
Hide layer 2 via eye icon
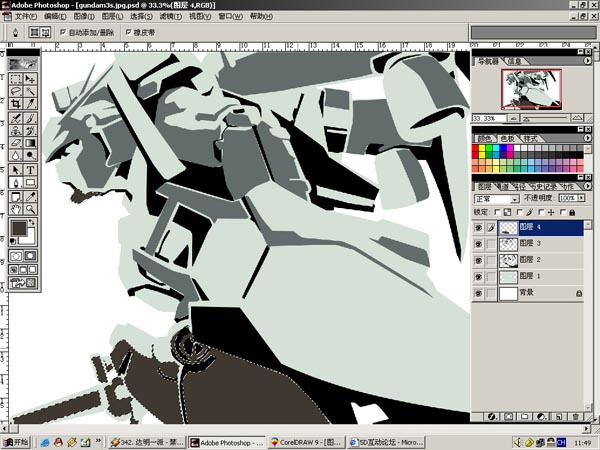(x=478, y=261)
